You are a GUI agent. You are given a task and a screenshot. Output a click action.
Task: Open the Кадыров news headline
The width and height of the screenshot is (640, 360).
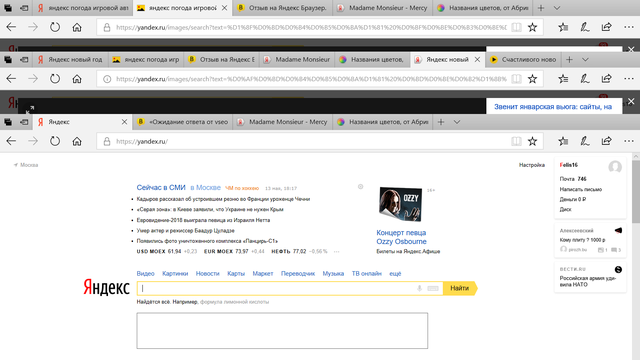(223, 199)
